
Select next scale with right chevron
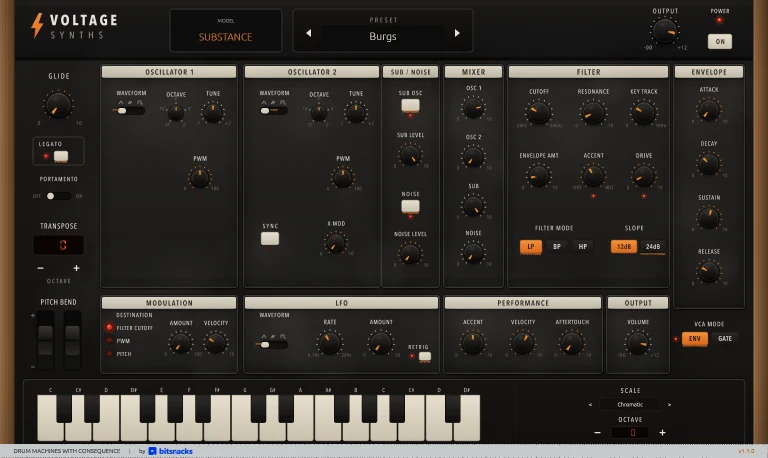click(x=670, y=405)
